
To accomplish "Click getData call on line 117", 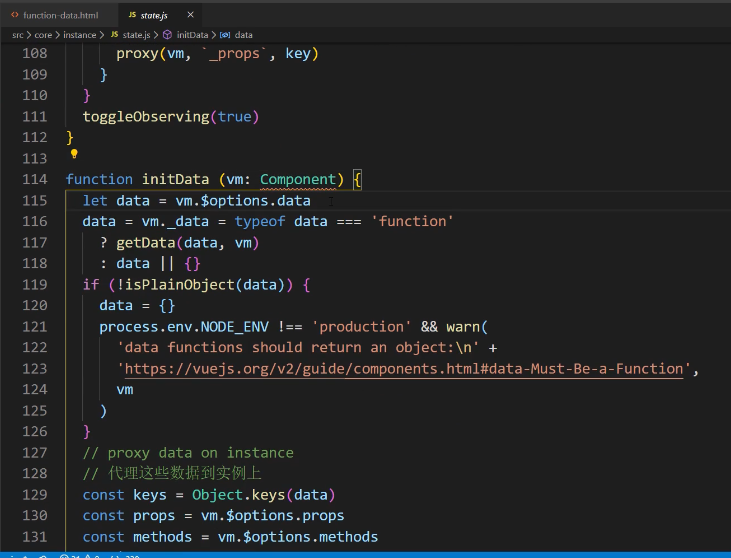I will (x=146, y=242).
